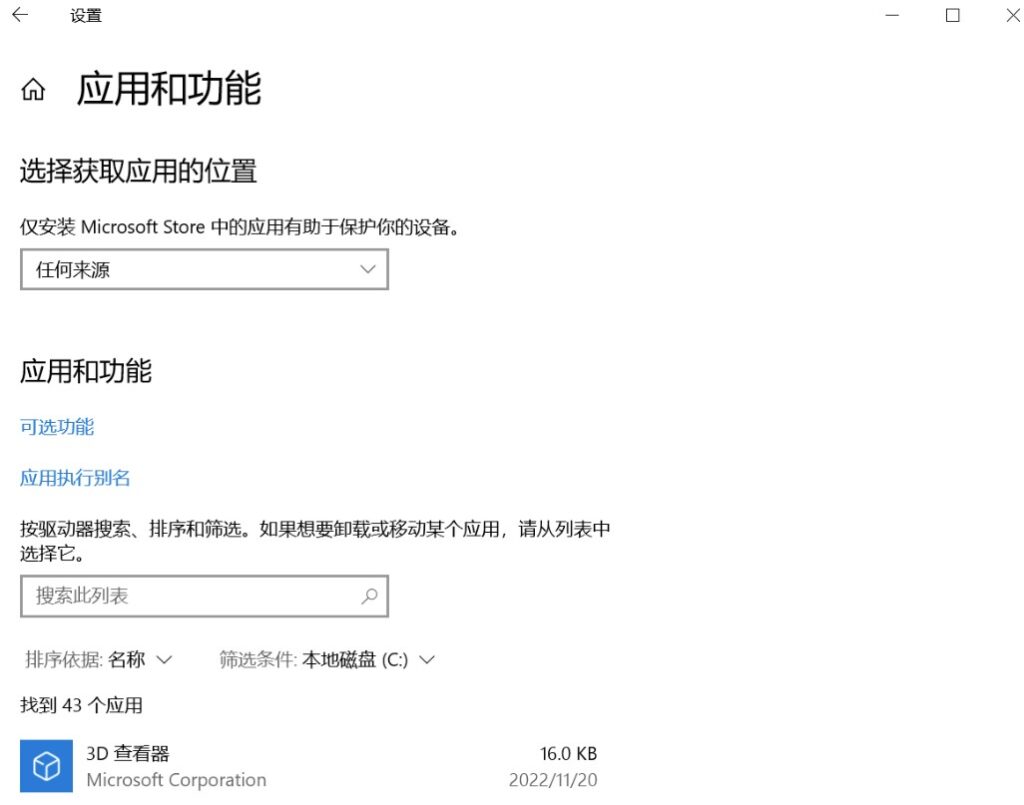Click the back arrow icon

[x=18, y=15]
